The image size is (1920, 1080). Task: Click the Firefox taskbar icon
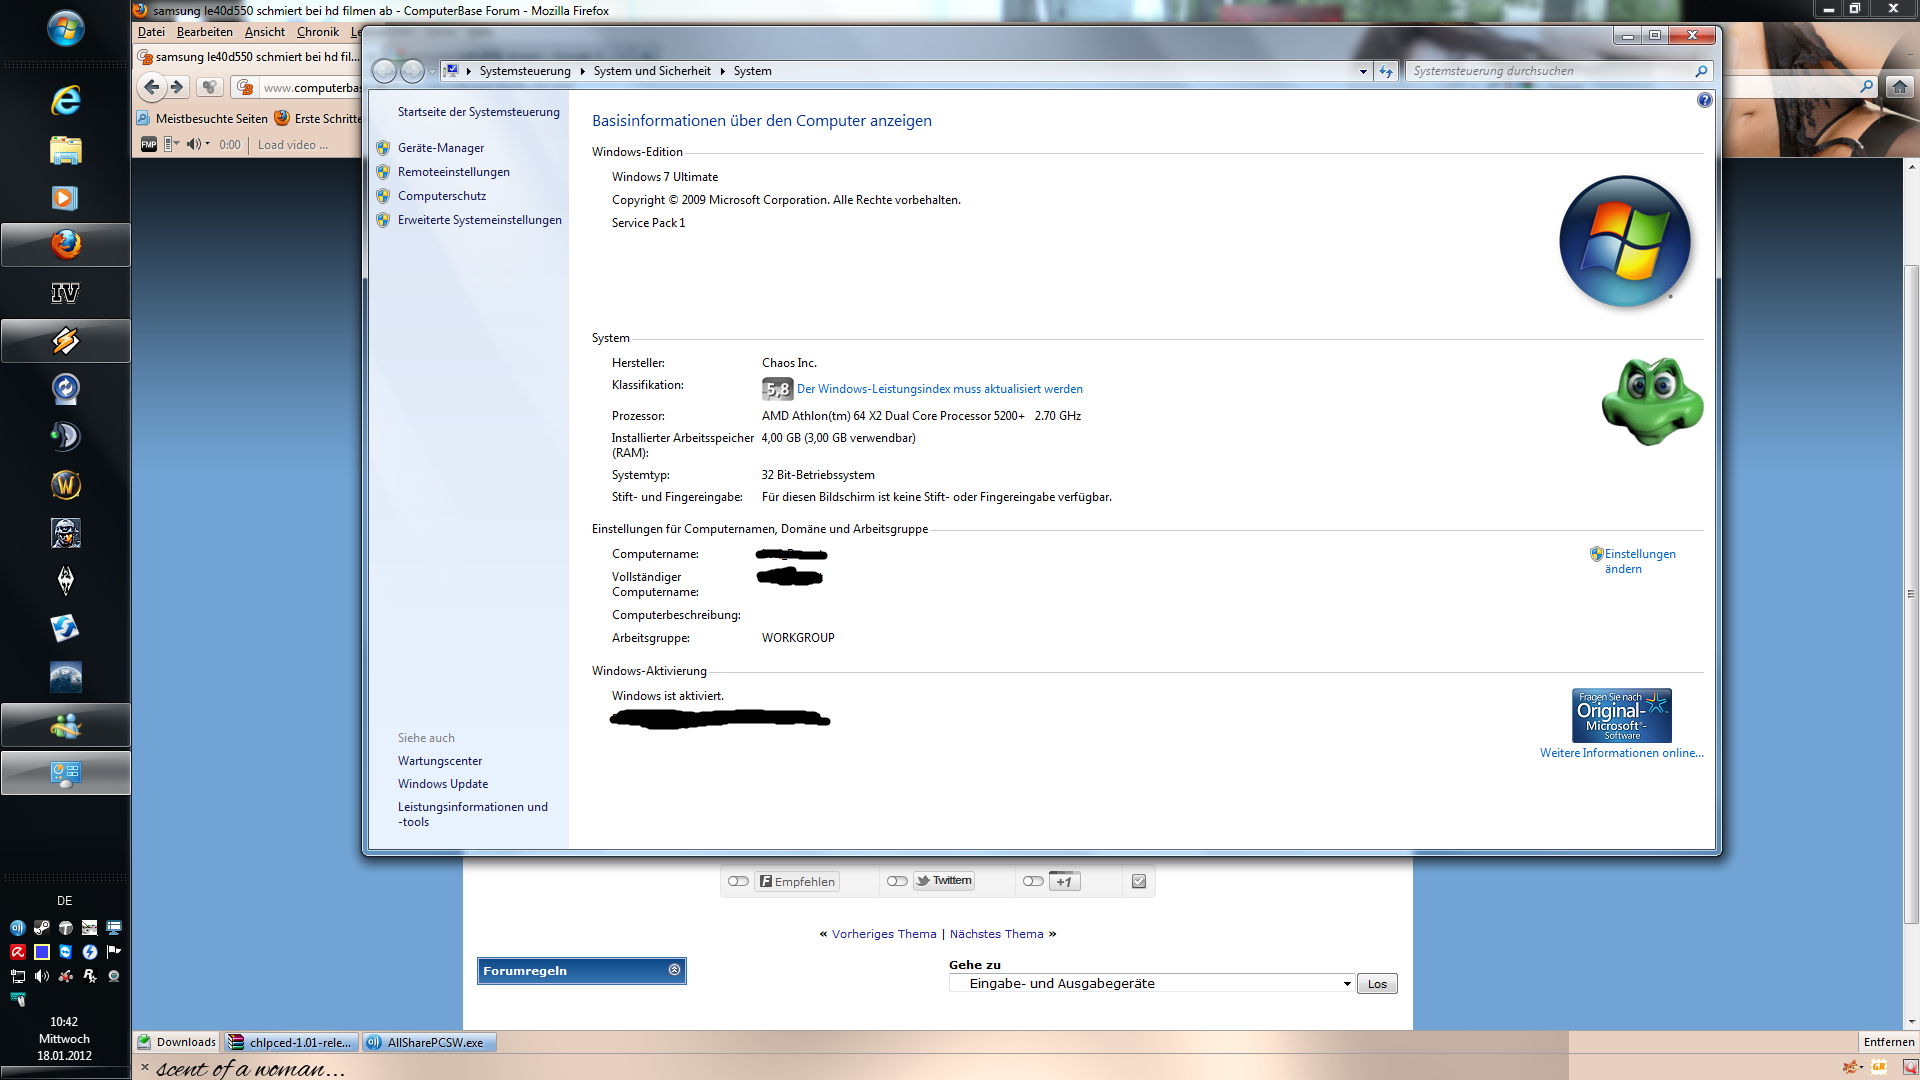coord(65,245)
